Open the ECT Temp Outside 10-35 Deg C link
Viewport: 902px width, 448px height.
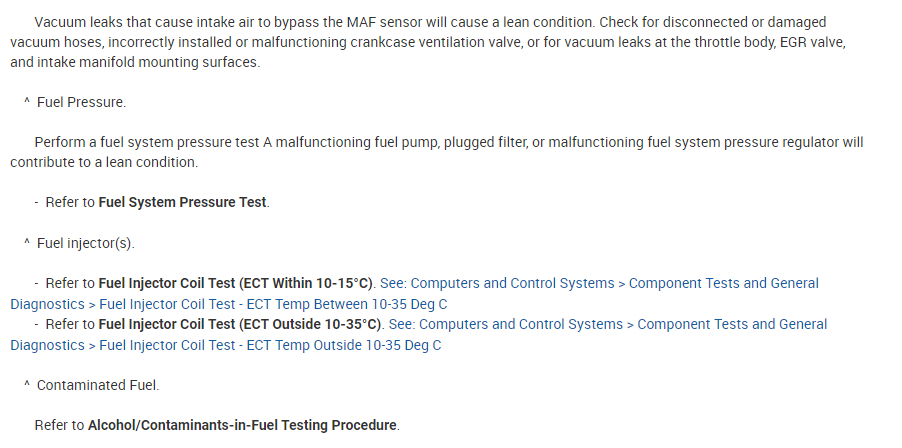(270, 345)
